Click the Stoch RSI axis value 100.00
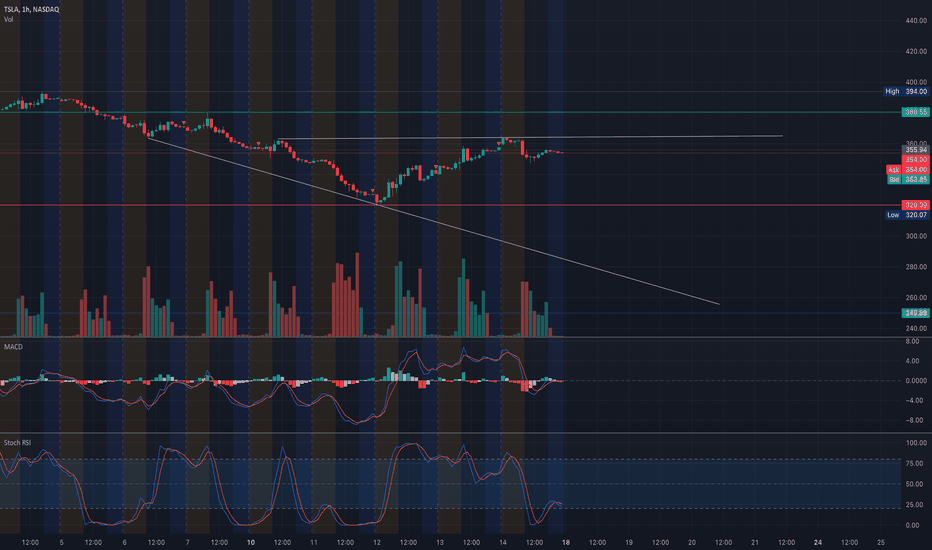Image resolution: width=932 pixels, height=550 pixels. click(916, 443)
